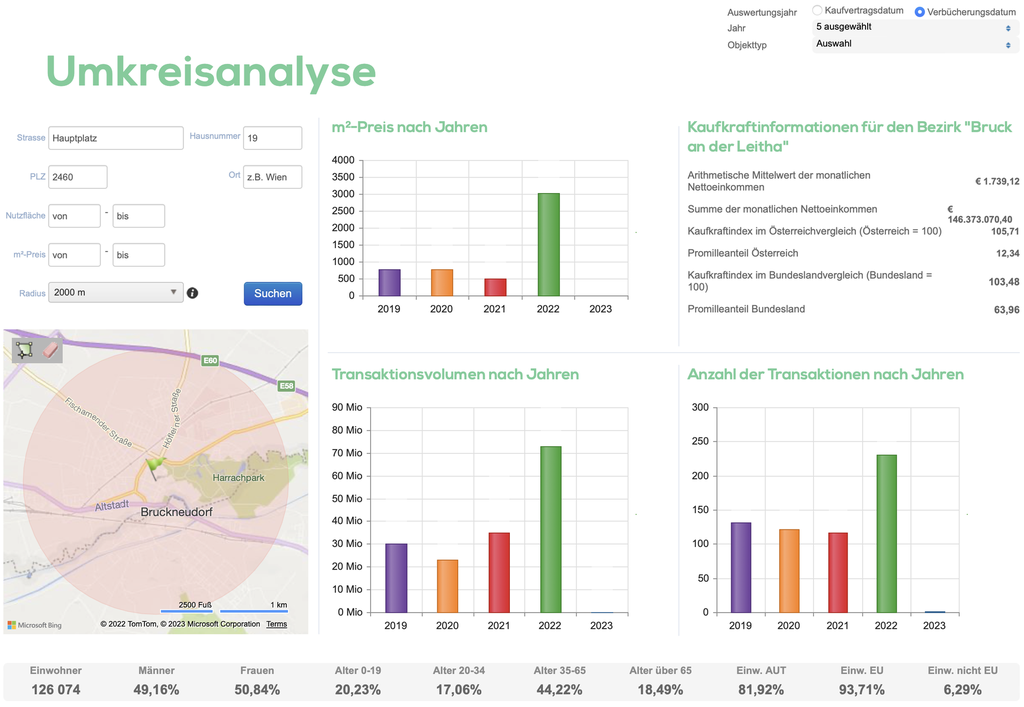Viewport: 1024px width, 707px height.
Task: Open the Jahr dropdown
Action: coord(914,28)
